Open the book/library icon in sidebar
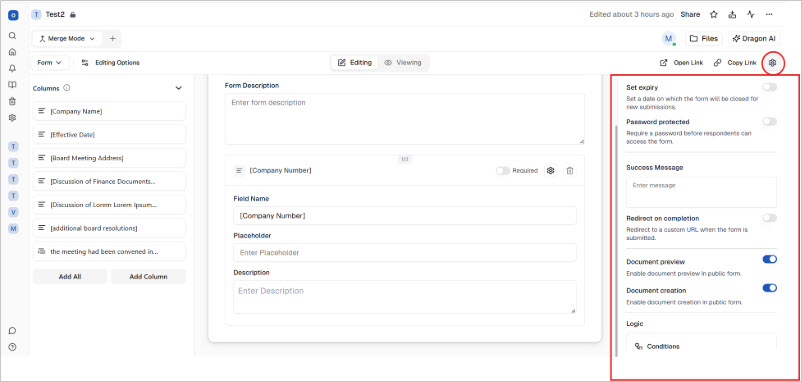 (13, 84)
